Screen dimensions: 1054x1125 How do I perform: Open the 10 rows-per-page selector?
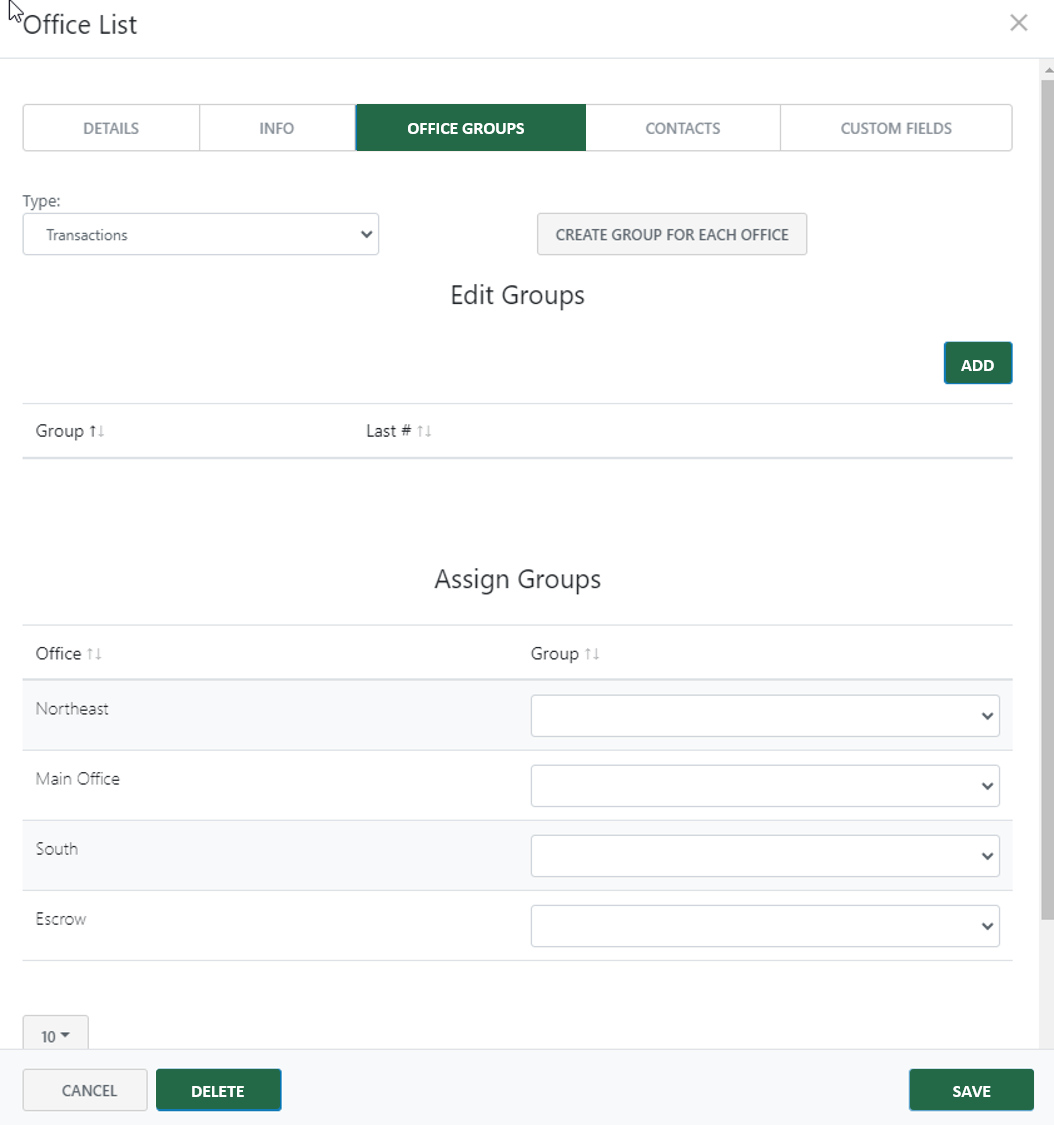pos(55,1035)
